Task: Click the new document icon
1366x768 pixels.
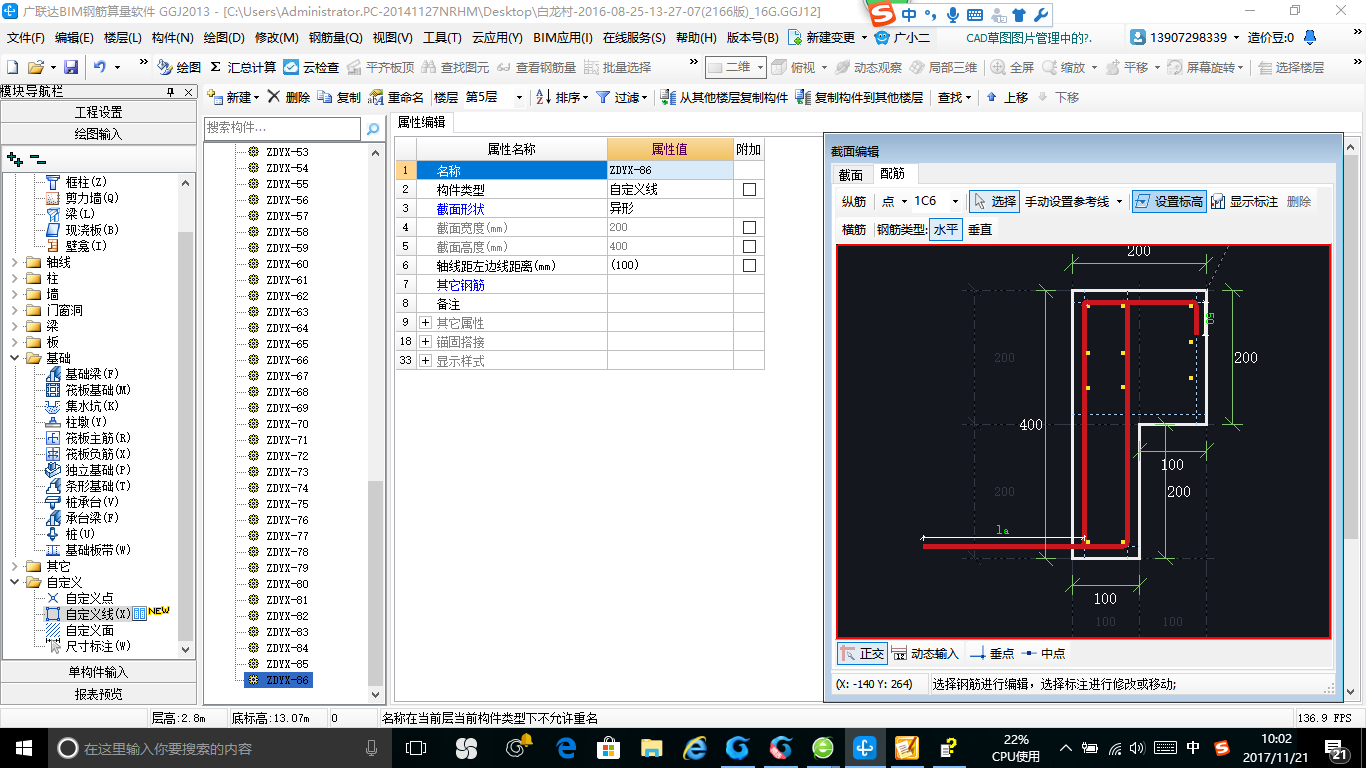Action: (13, 67)
